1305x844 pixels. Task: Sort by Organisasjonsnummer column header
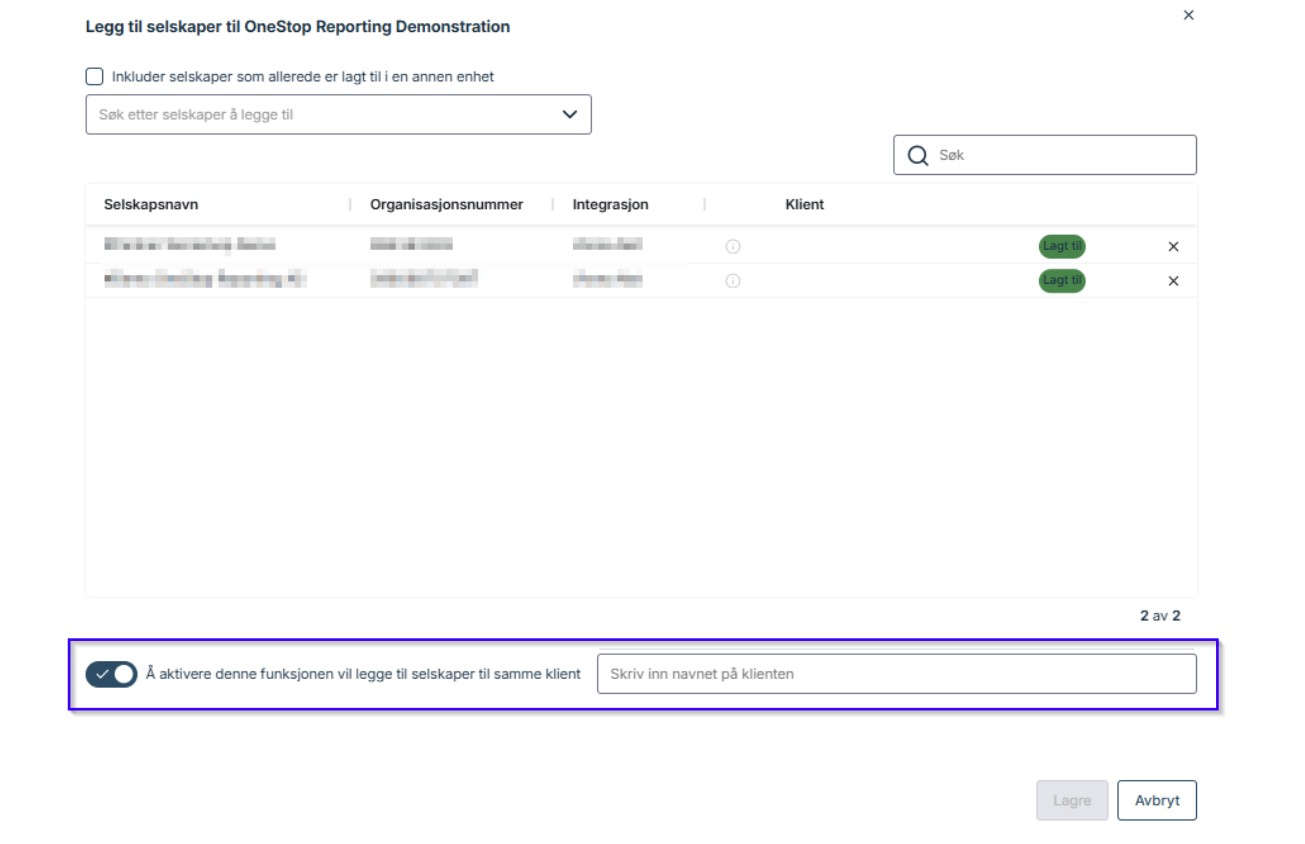pos(446,204)
